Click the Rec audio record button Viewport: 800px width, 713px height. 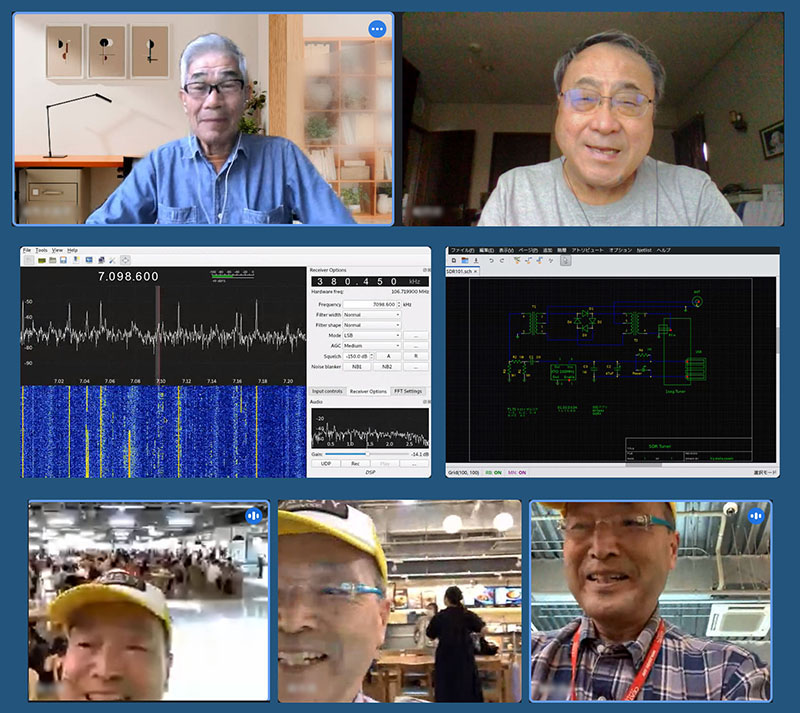355,463
